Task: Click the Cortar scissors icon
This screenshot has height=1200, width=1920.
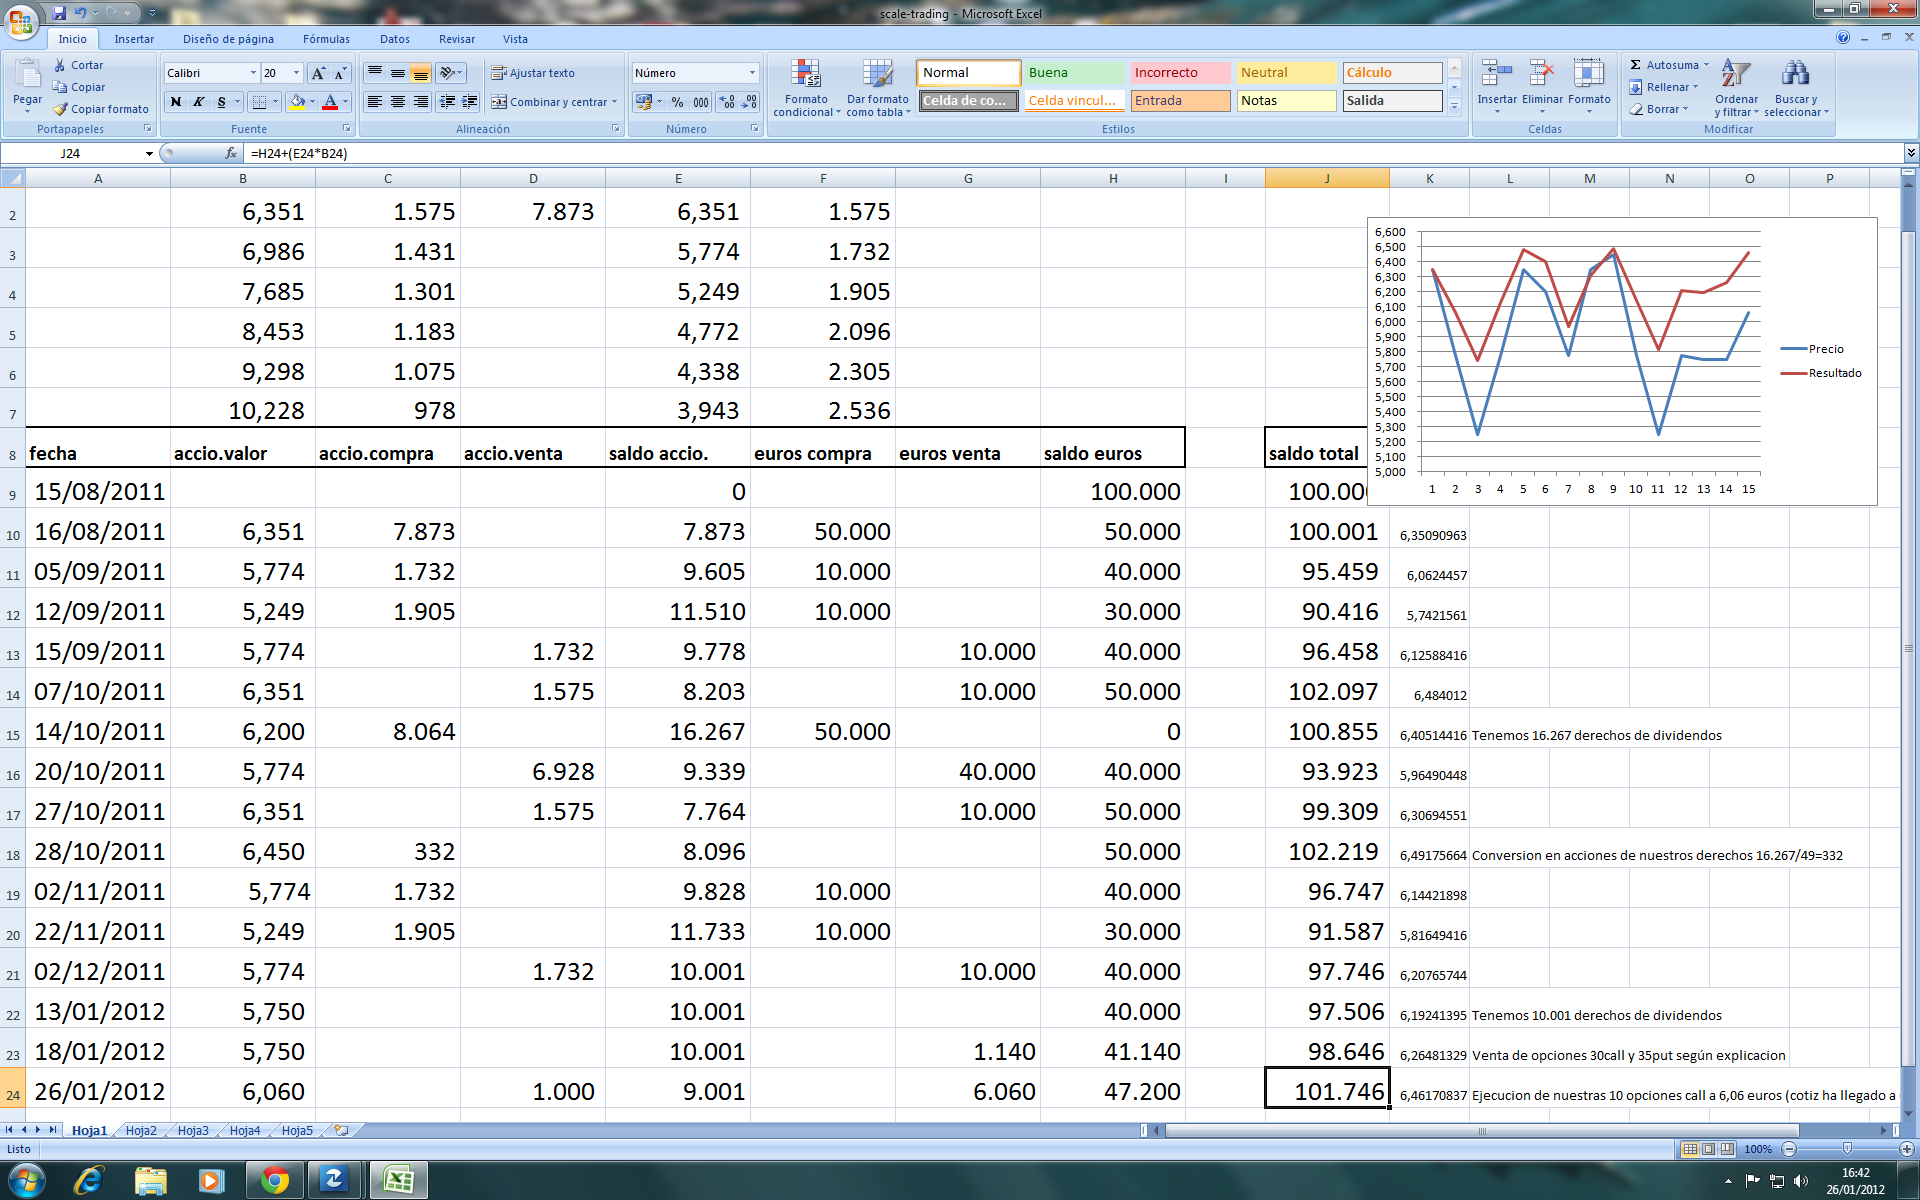Action: [x=61, y=65]
